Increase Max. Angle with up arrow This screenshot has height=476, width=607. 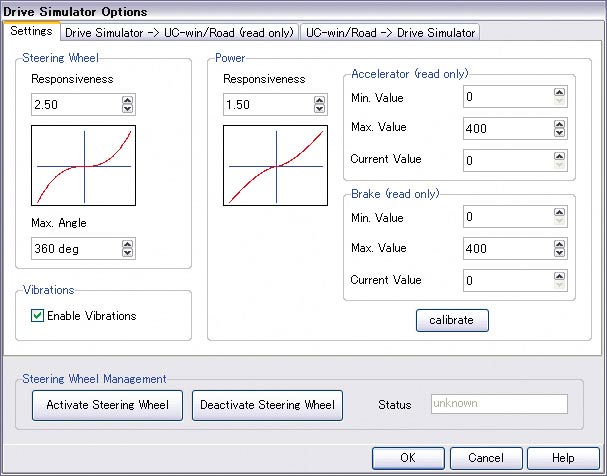127,244
